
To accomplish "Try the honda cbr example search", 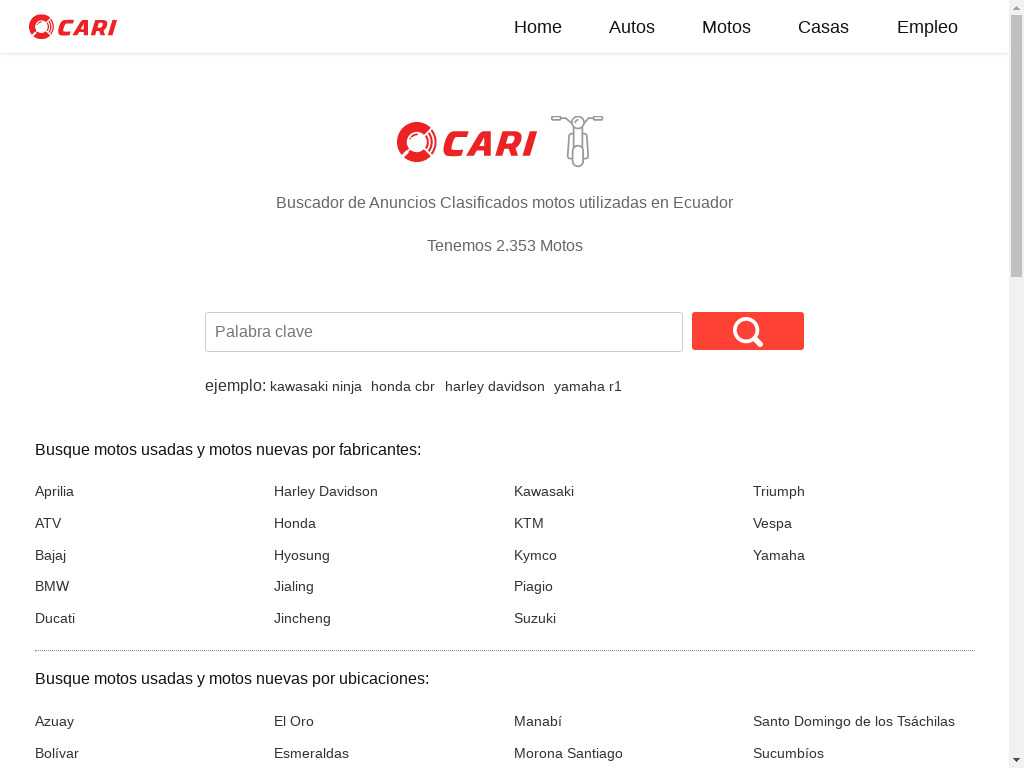I will pyautogui.click(x=402, y=387).
